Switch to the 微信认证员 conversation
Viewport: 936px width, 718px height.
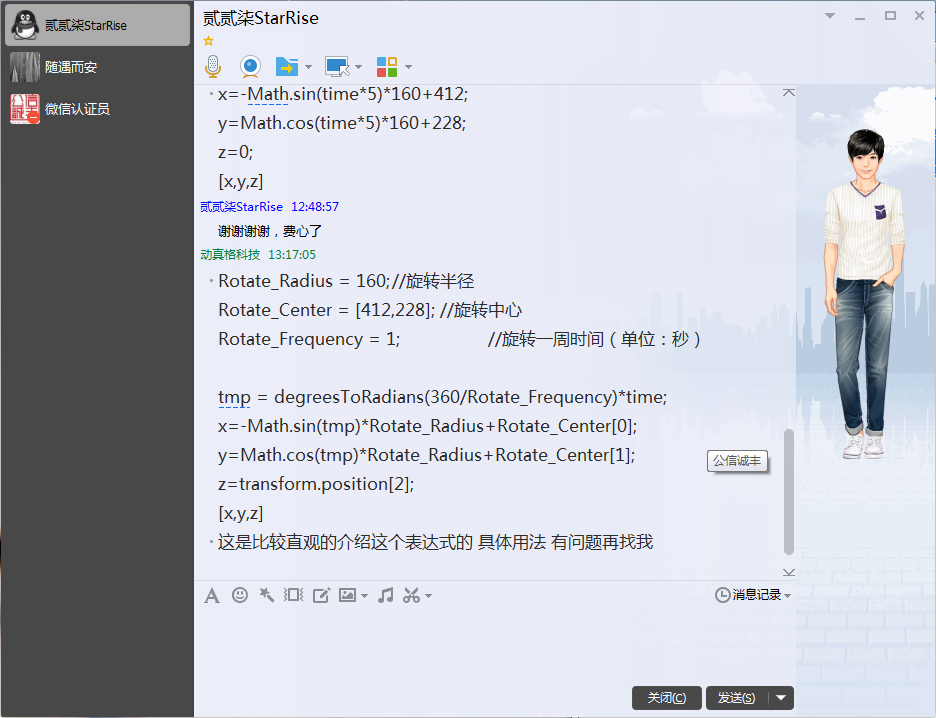pyautogui.click(x=97, y=109)
